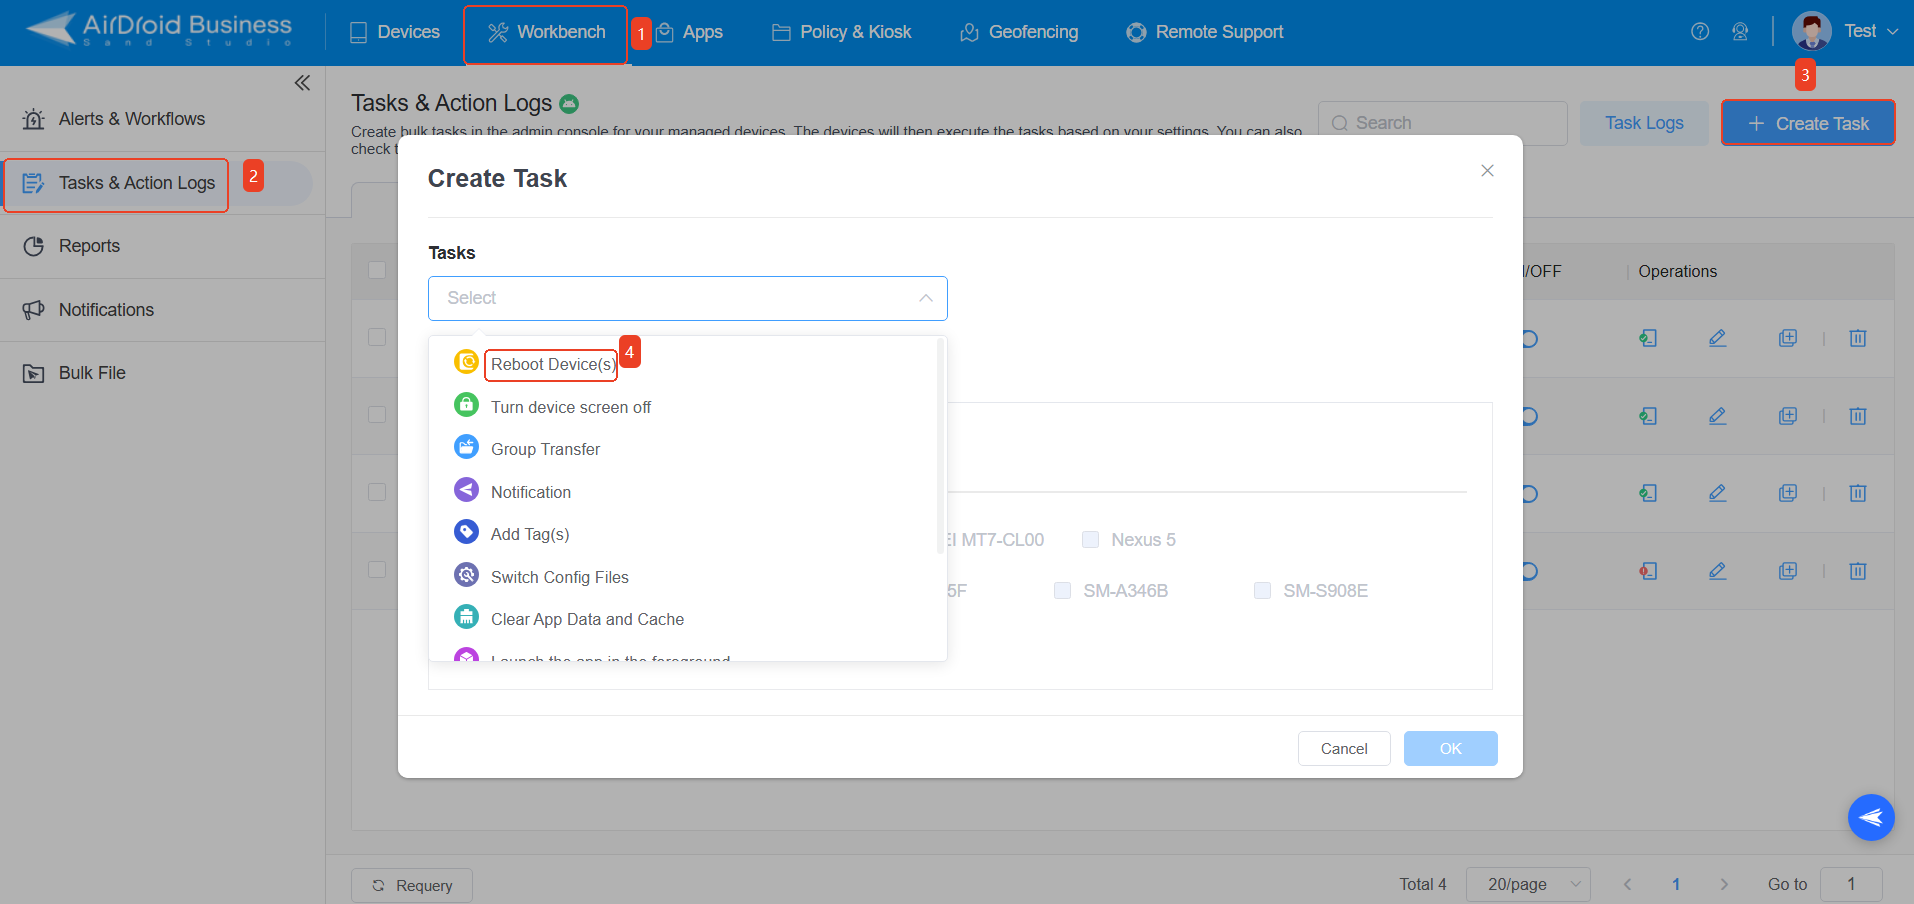The width and height of the screenshot is (1914, 904).
Task: Select the Clear App Data and Cache task
Action: click(x=587, y=619)
